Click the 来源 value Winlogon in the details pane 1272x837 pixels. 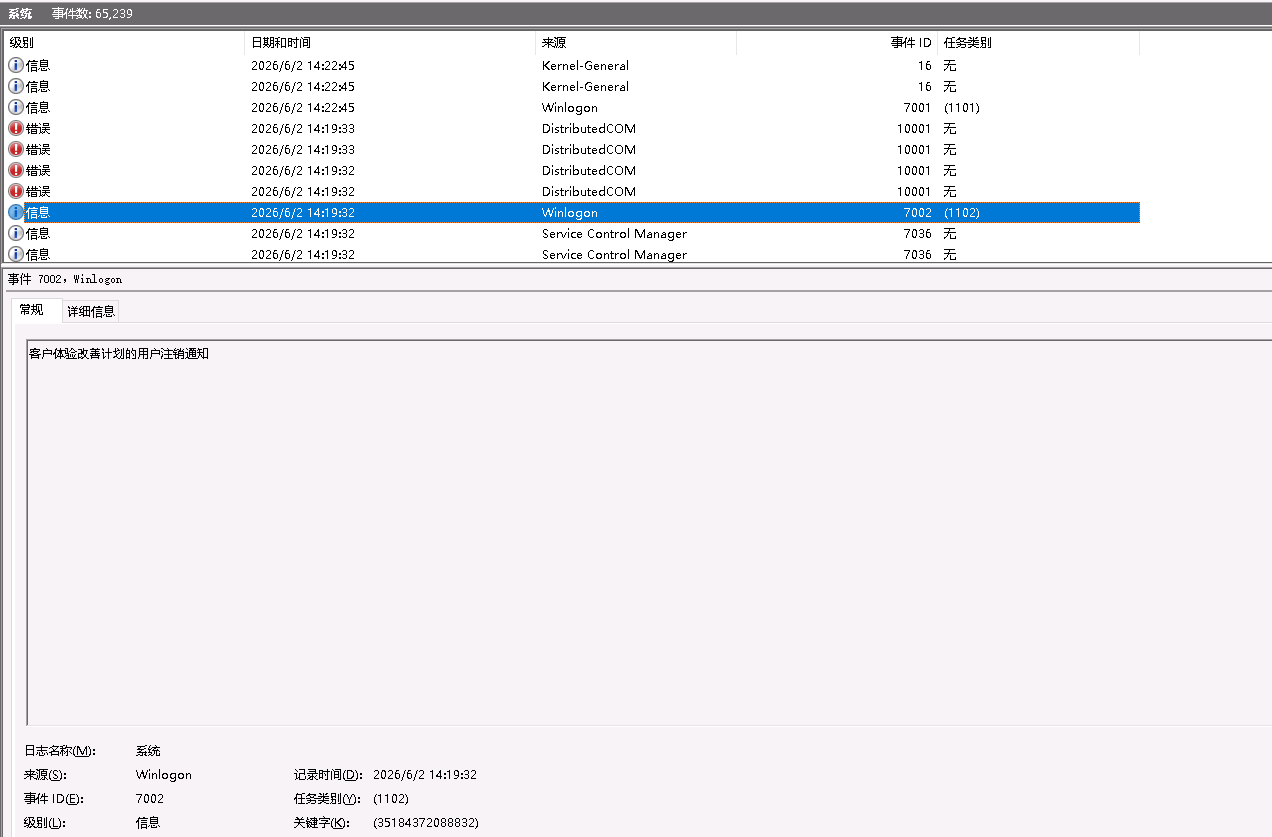tap(164, 775)
